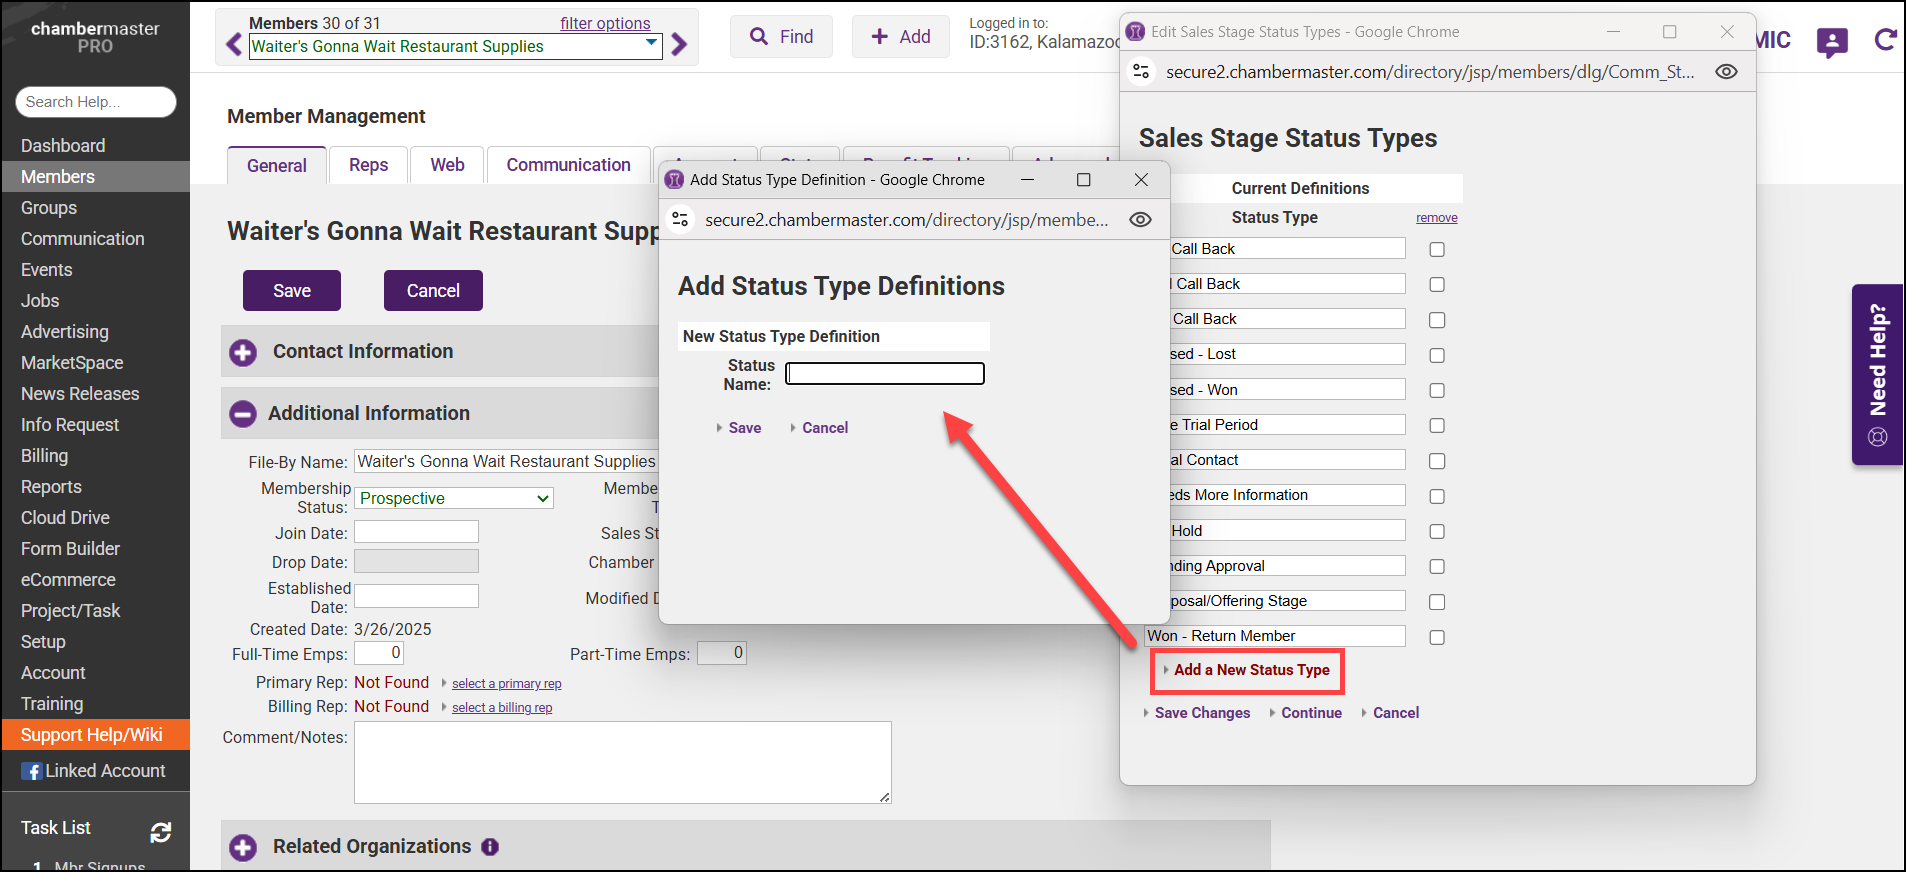
Task: Click the Related Organizations info icon
Action: 490,847
